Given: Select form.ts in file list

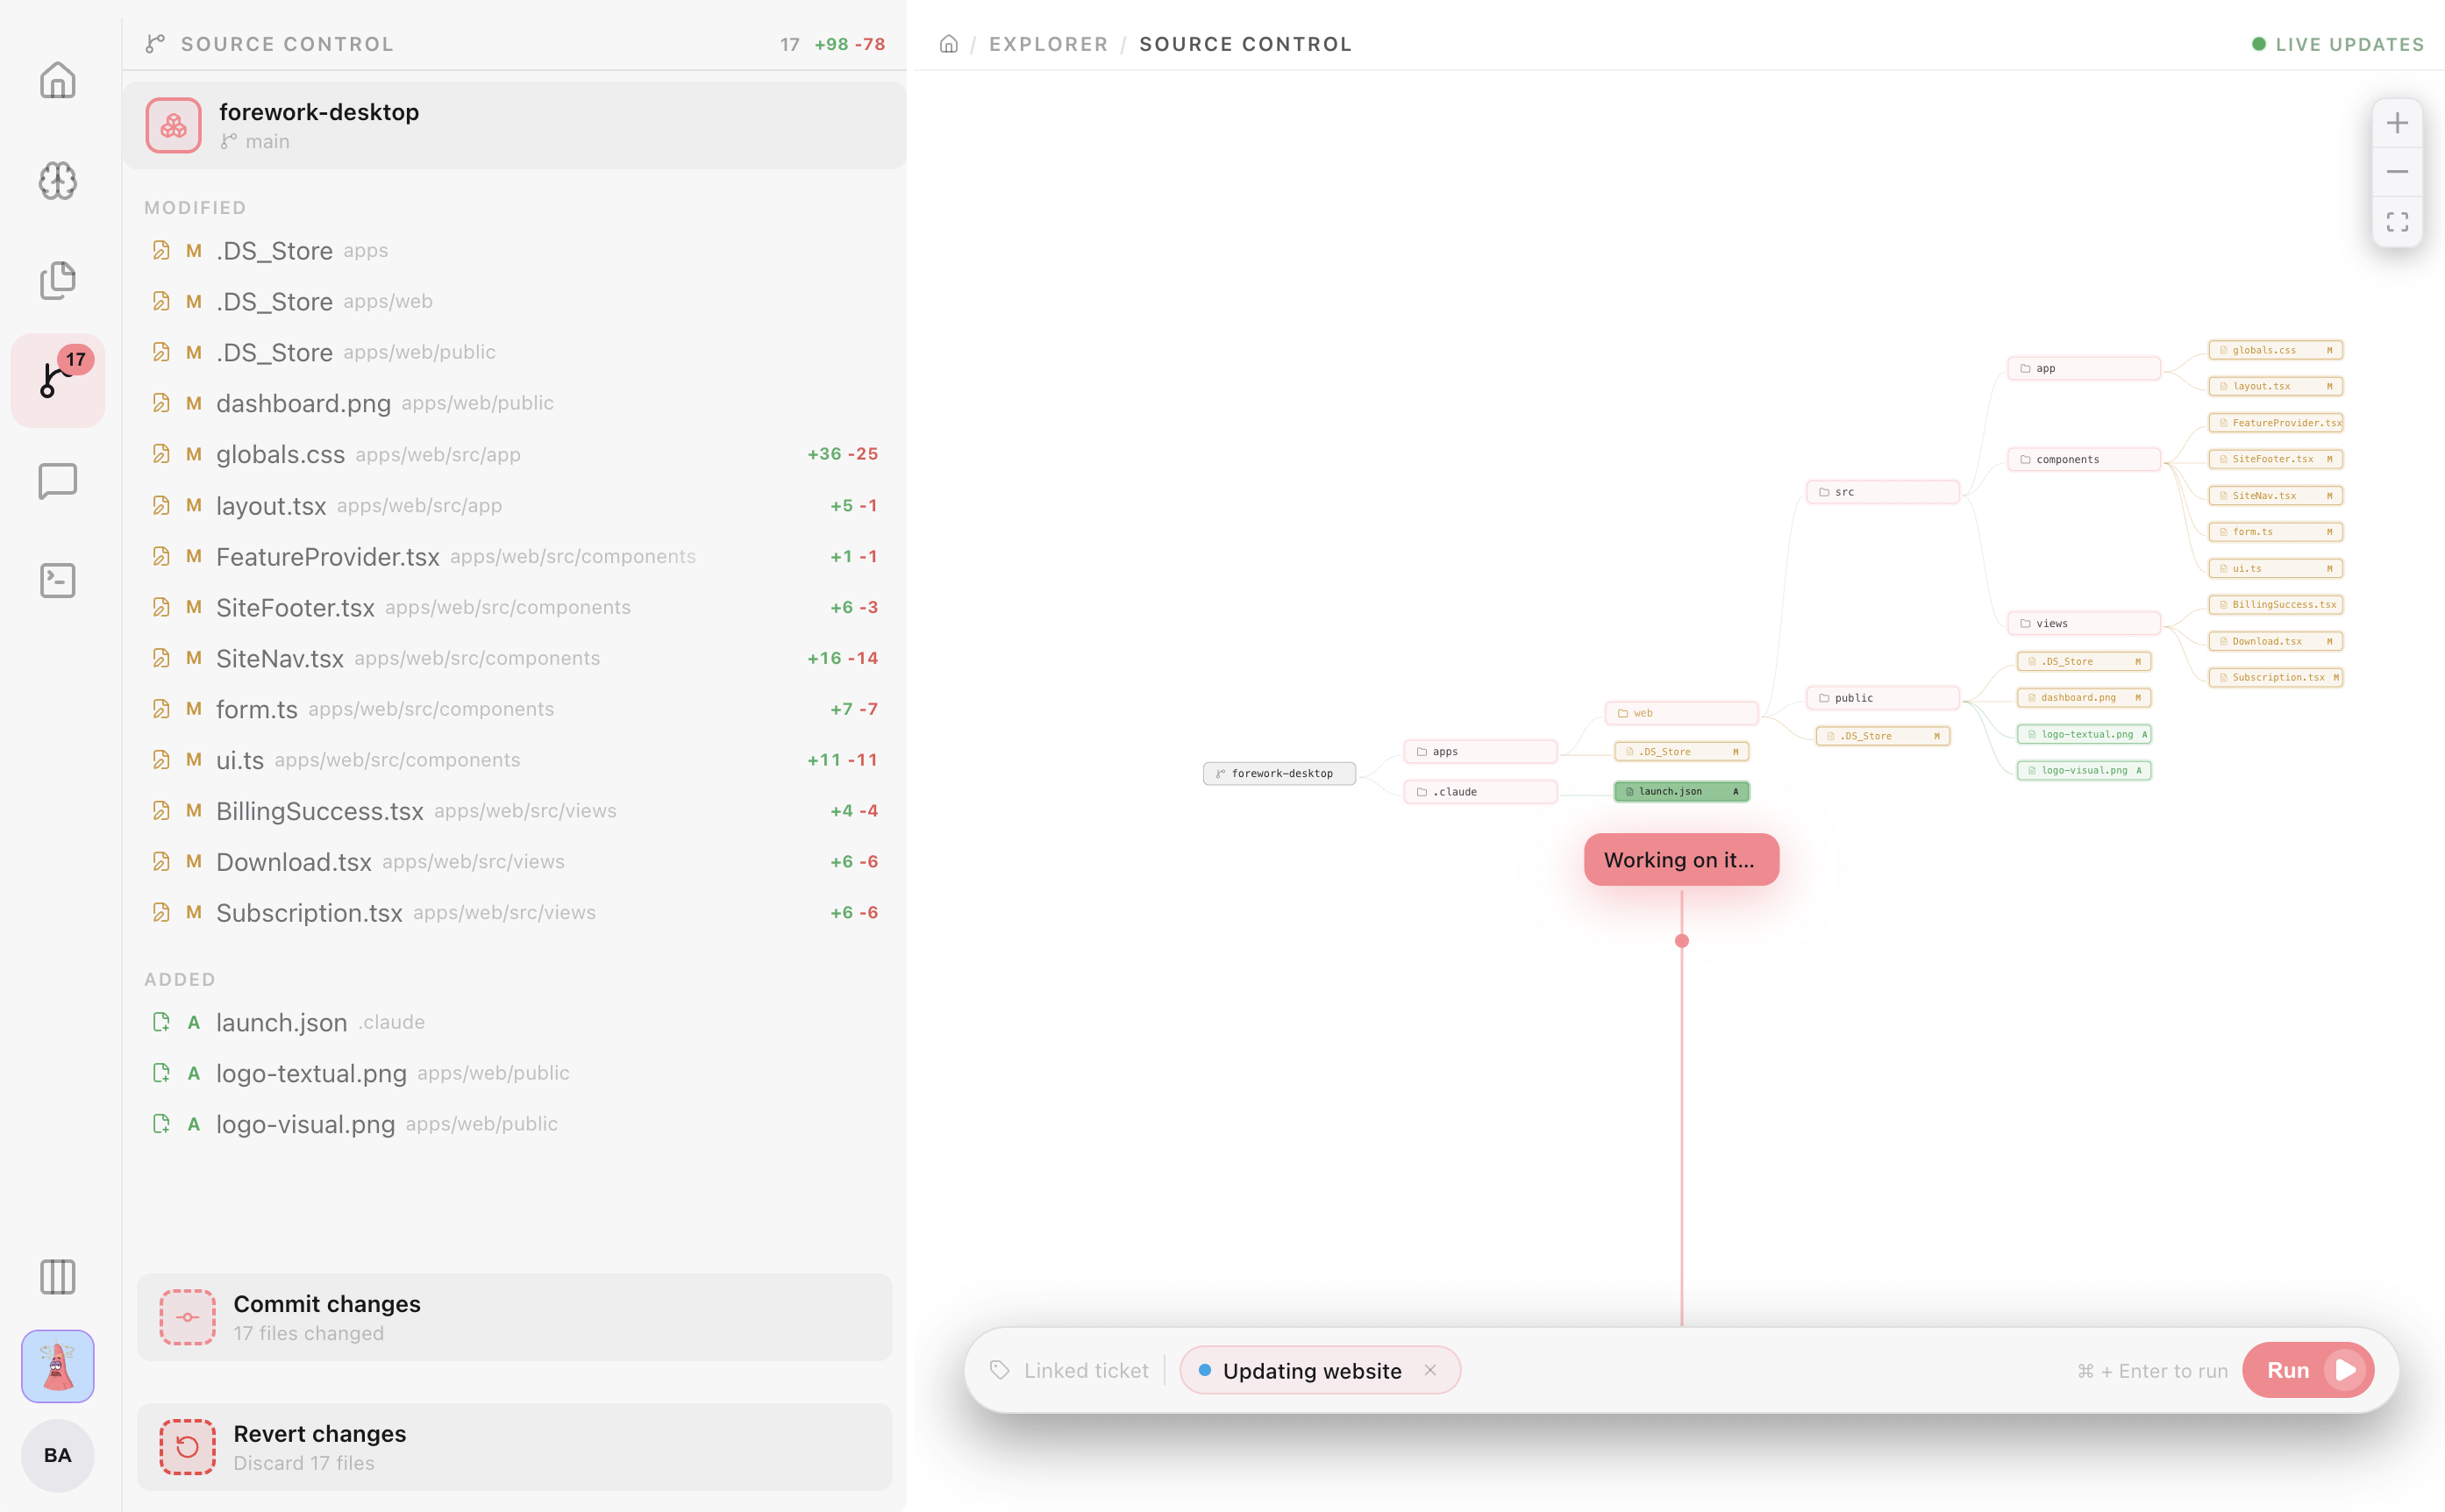Looking at the screenshot, I should pos(514,709).
